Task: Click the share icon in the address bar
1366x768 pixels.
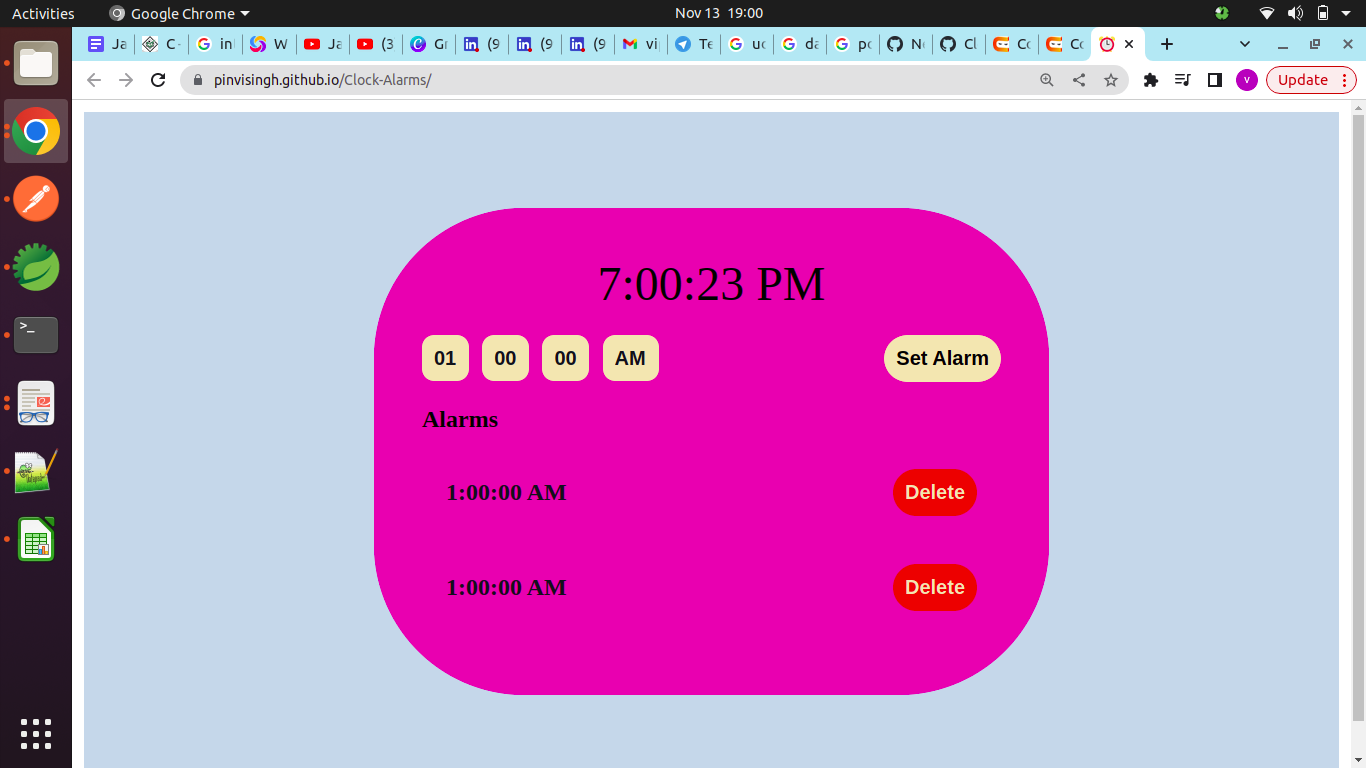Action: pos(1079,80)
